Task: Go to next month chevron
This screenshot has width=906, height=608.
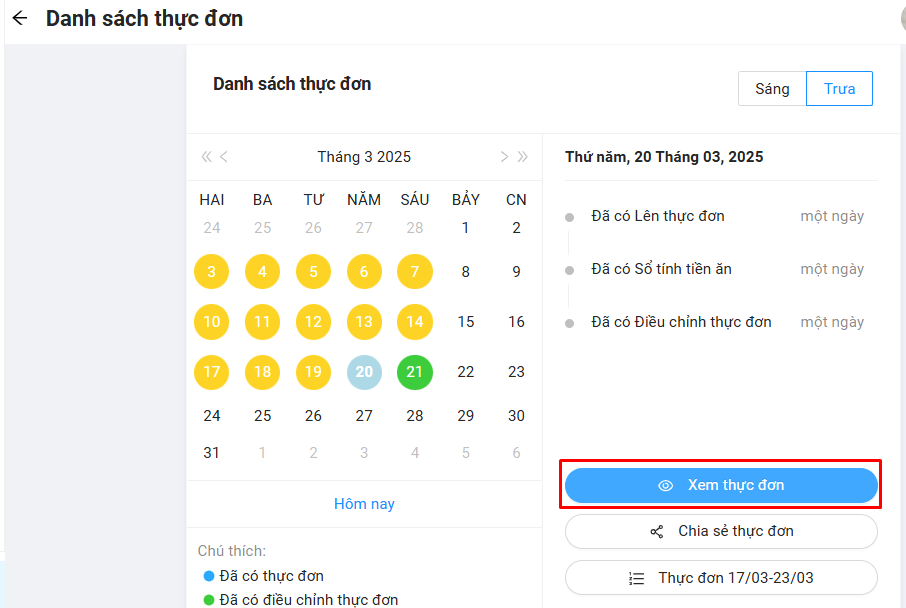Action: click(504, 156)
